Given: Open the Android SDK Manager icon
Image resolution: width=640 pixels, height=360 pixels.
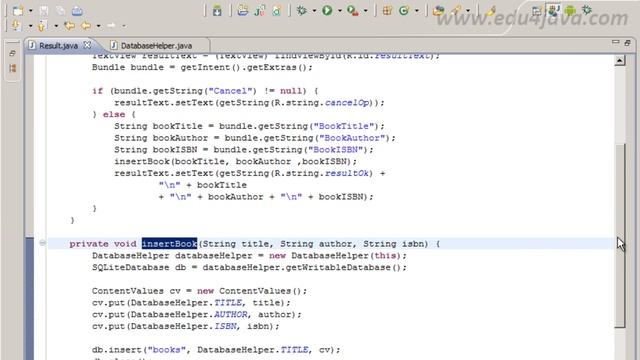Looking at the screenshot, I should [217, 11].
